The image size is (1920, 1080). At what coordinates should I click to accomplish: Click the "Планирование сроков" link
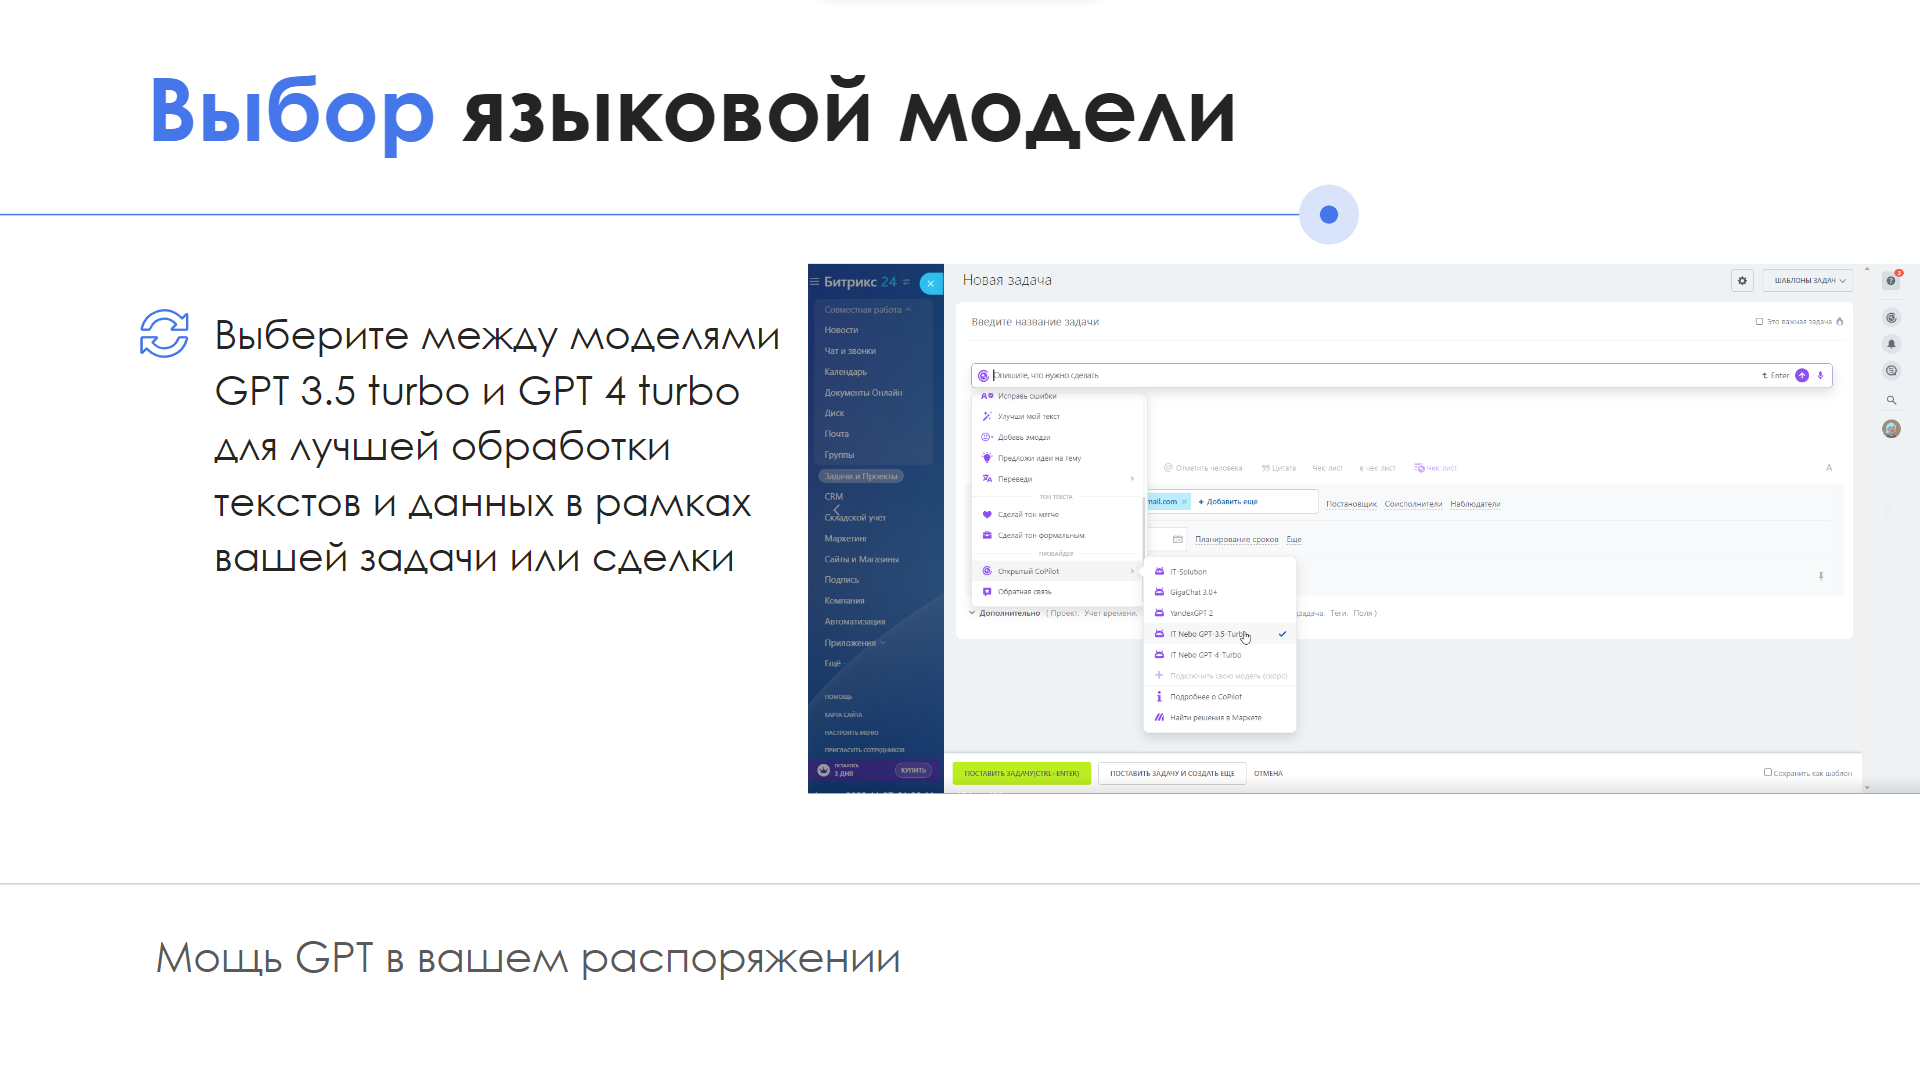(1236, 540)
